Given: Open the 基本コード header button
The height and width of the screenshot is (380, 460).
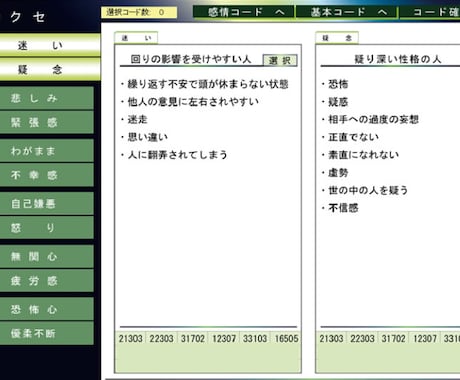Looking at the screenshot, I should (346, 12).
